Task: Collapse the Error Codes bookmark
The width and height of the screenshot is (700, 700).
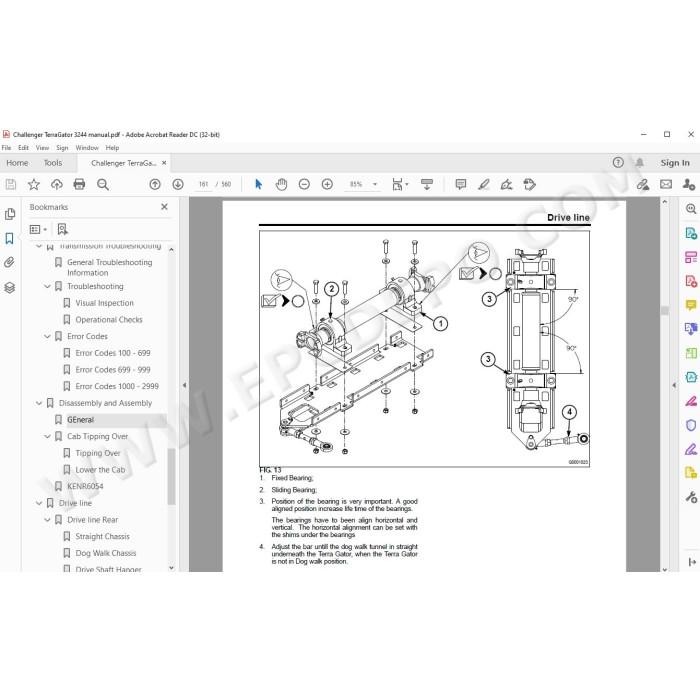Action: 47,337
